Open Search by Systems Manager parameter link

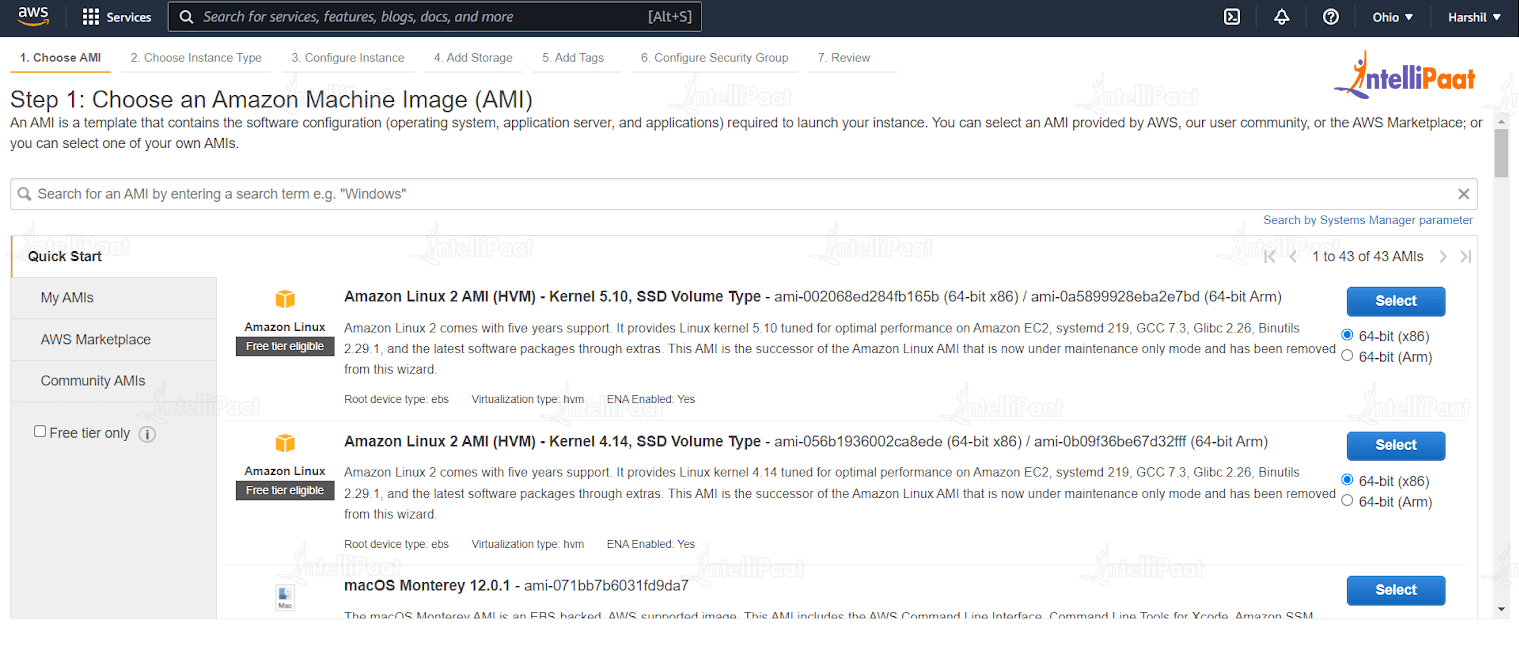1366,219
